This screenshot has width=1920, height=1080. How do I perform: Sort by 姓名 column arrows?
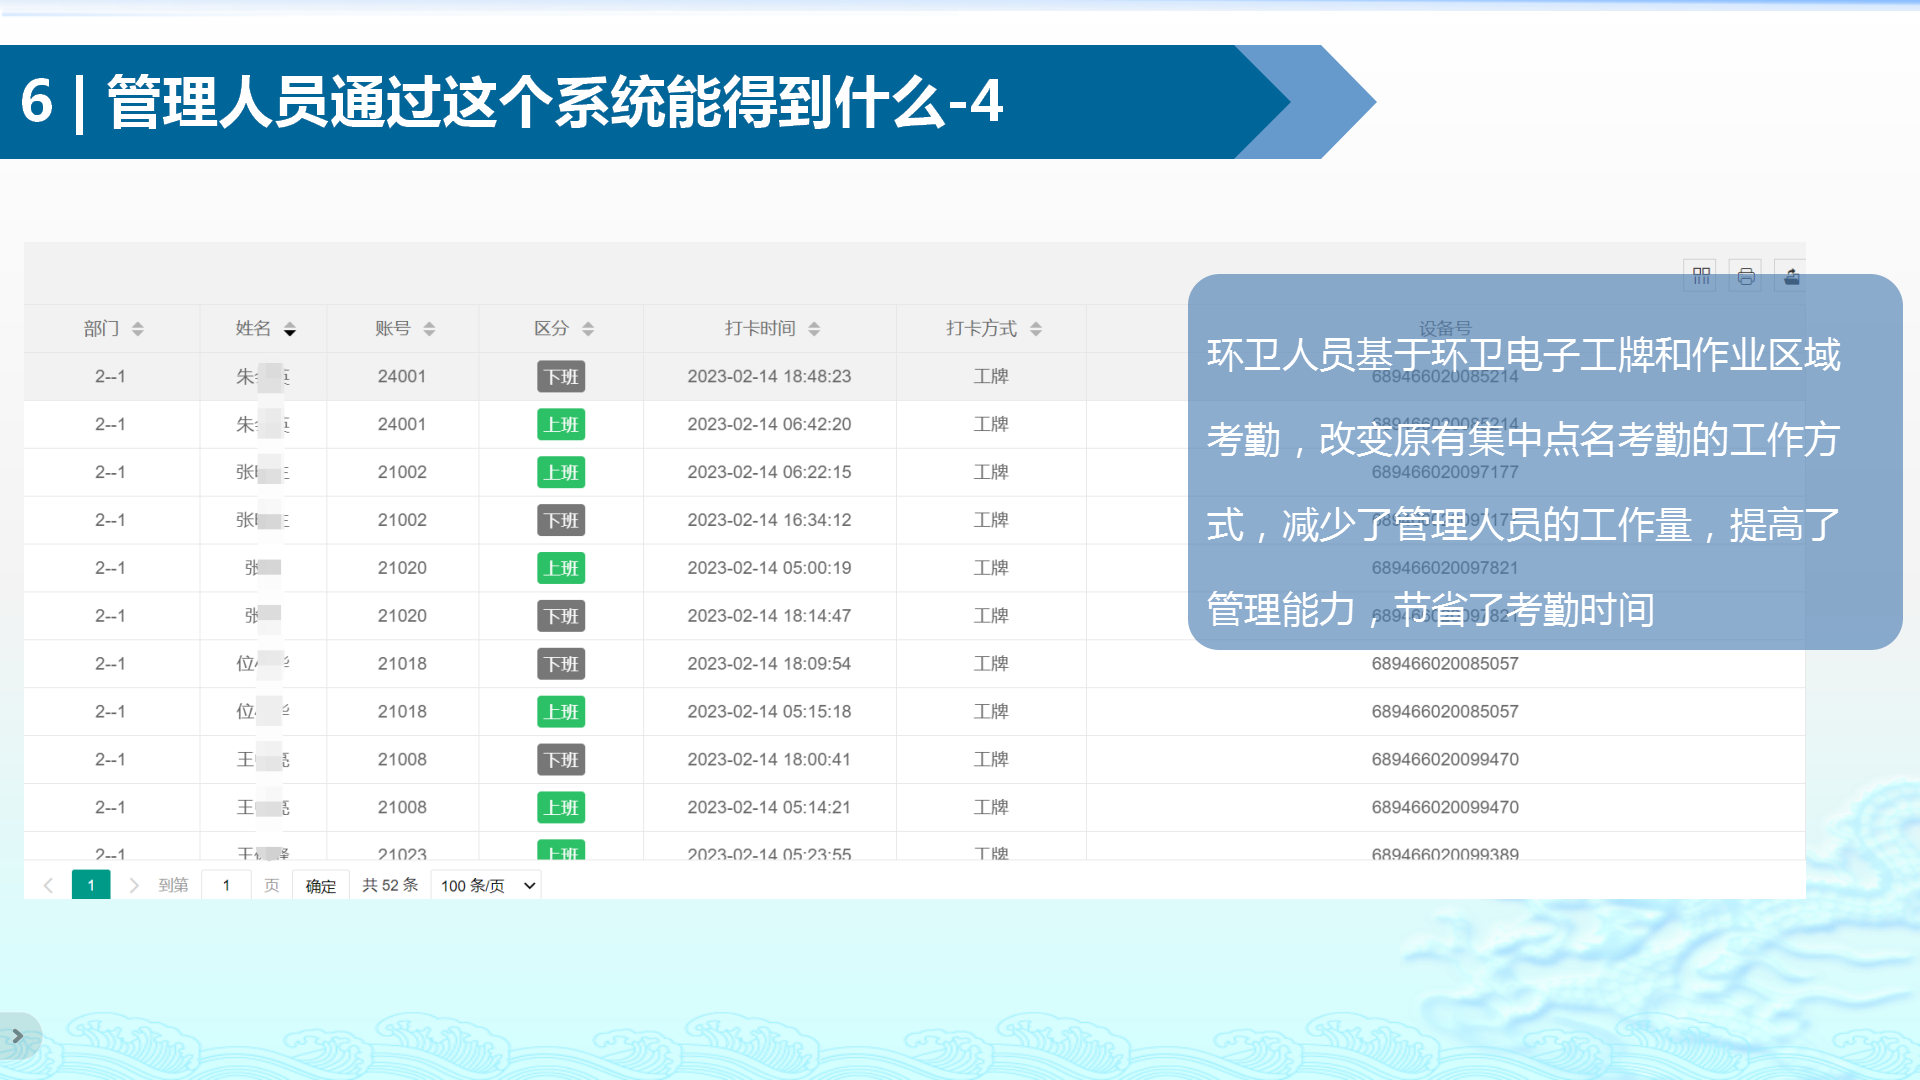tap(290, 329)
